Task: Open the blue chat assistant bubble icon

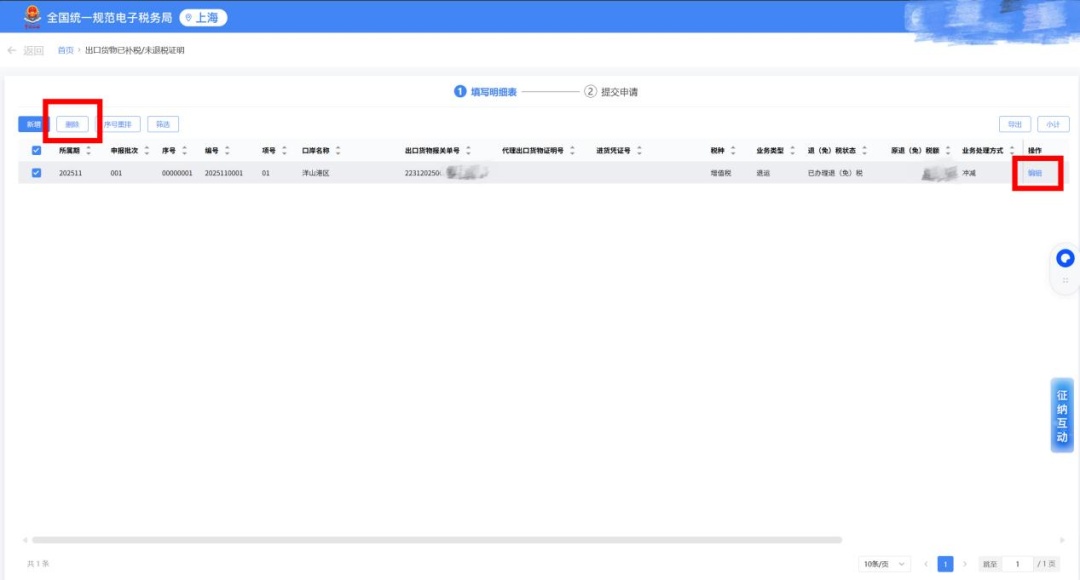Action: (x=1065, y=259)
